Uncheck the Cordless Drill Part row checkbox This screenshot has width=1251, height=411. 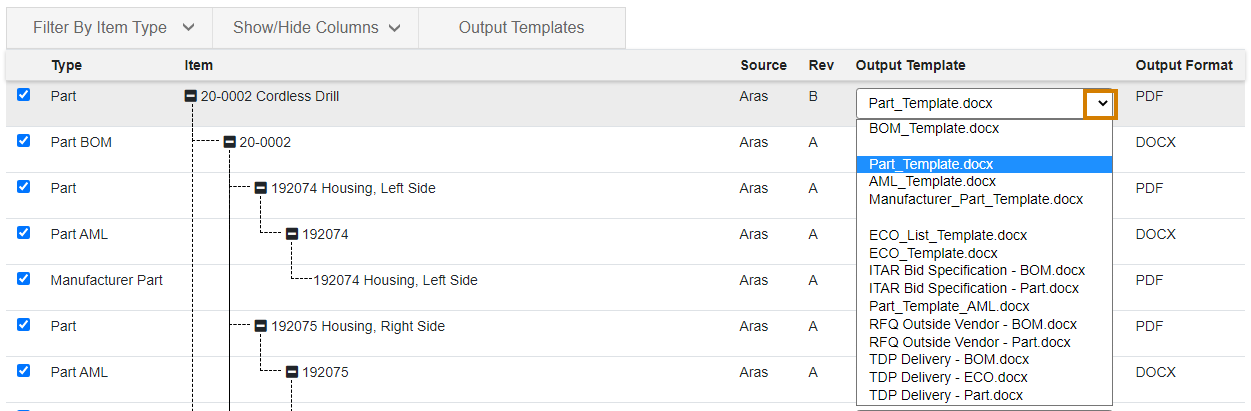pyautogui.click(x=24, y=95)
